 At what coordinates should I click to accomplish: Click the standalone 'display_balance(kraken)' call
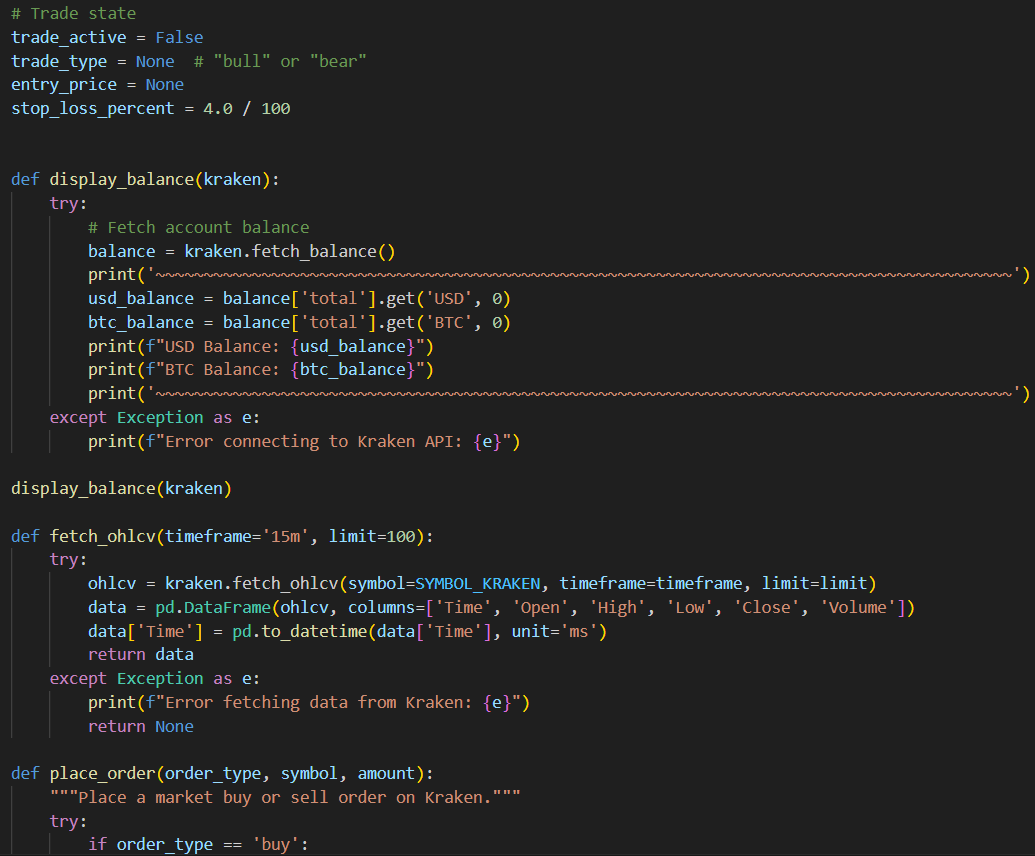(x=121, y=489)
